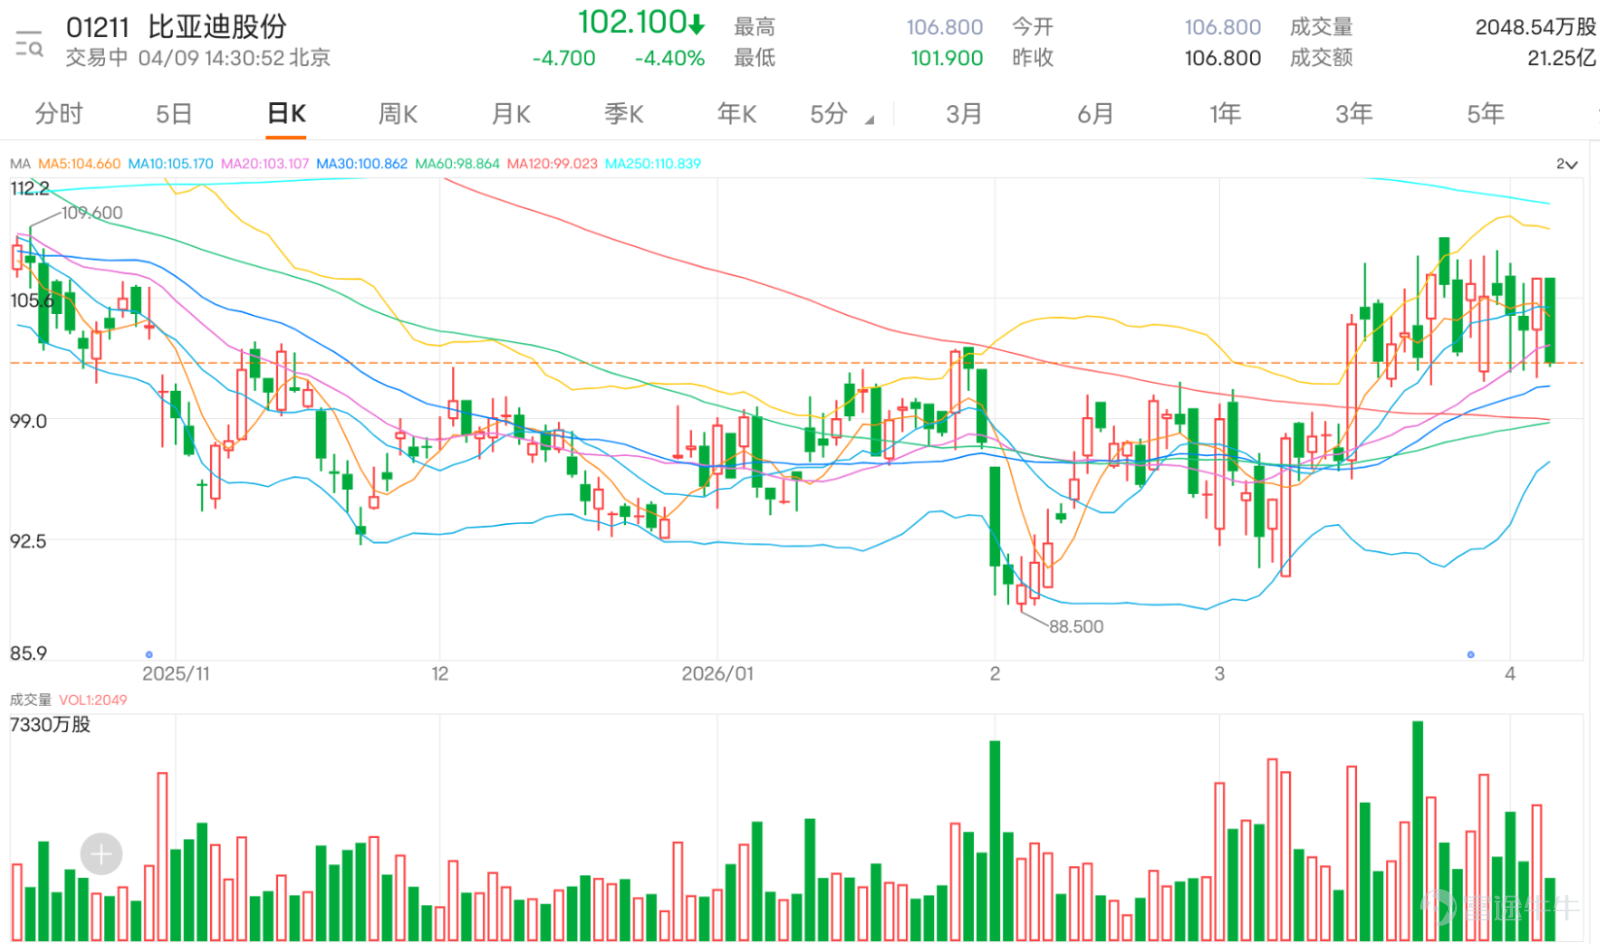Tap the gray plus floating button

coord(101,854)
